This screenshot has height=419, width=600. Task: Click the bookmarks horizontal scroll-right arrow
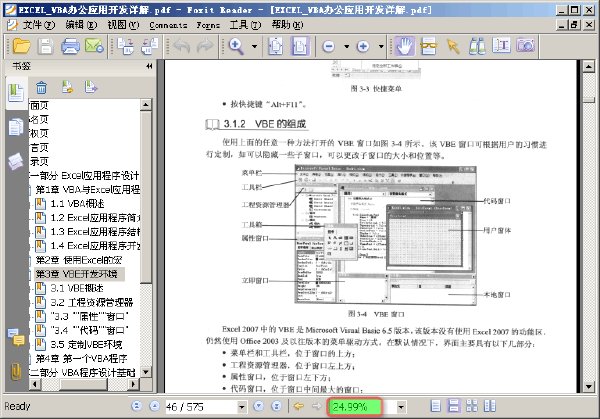click(133, 384)
